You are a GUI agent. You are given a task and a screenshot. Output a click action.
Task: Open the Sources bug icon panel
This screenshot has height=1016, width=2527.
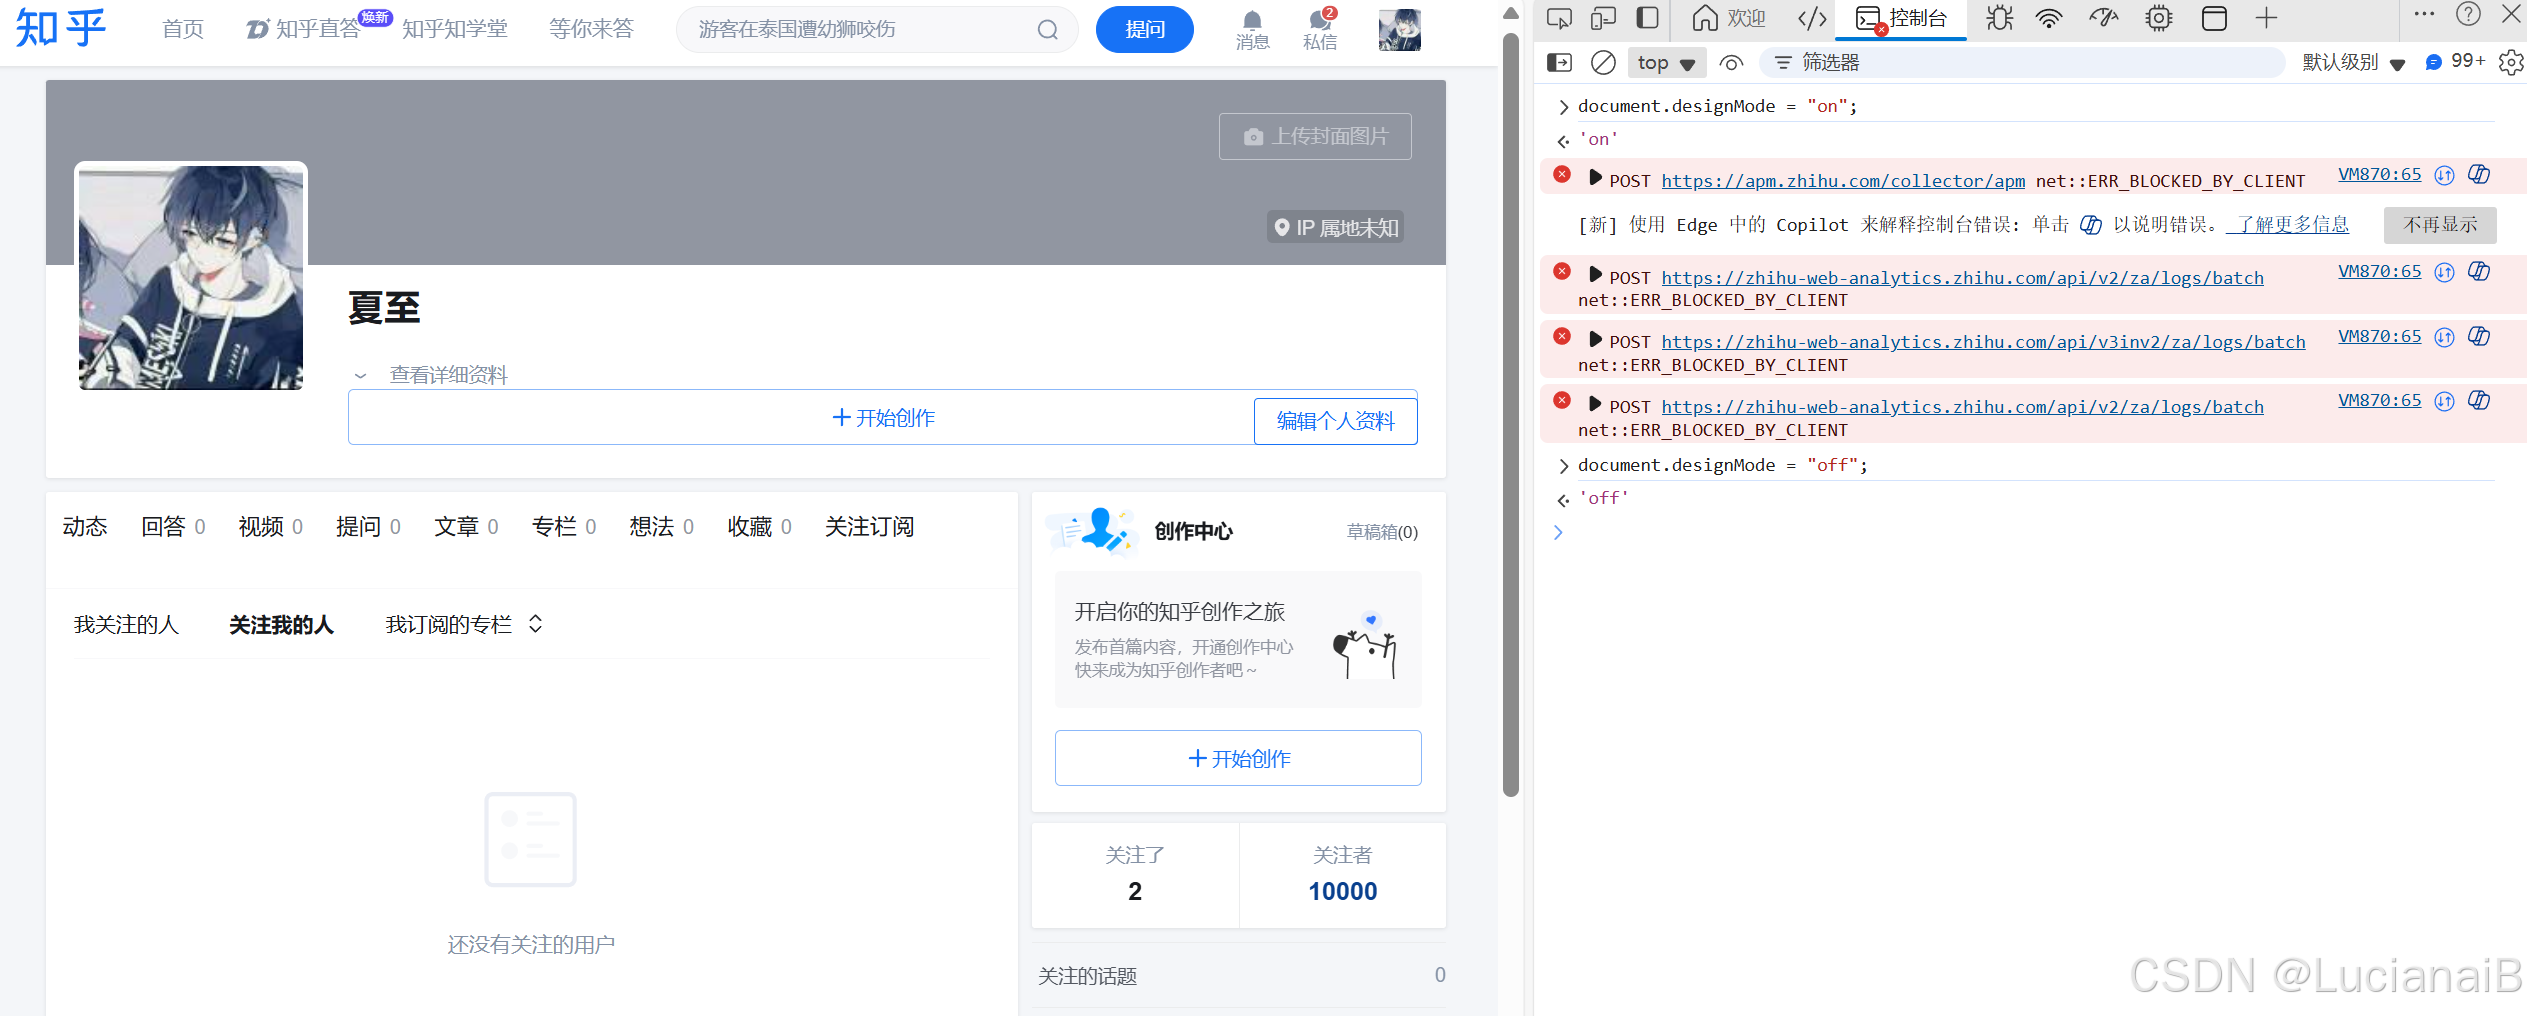point(2000,18)
